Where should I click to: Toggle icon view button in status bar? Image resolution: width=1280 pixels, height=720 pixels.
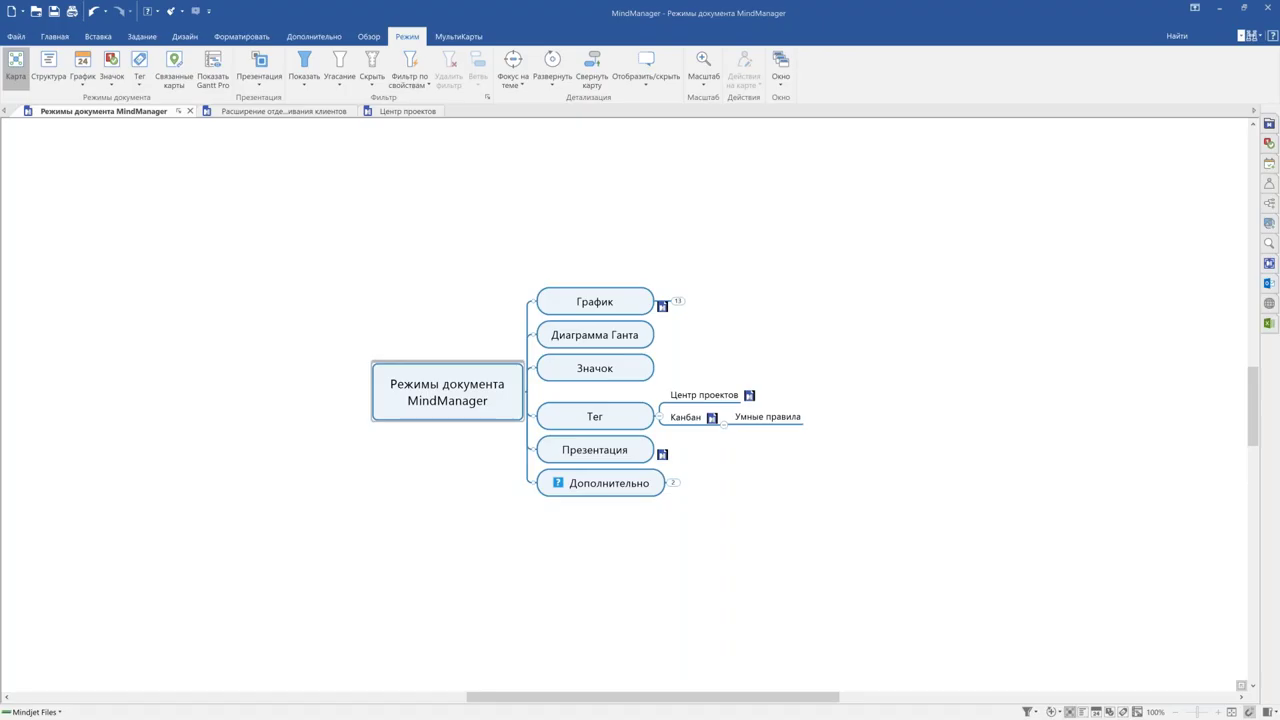[1110, 712]
